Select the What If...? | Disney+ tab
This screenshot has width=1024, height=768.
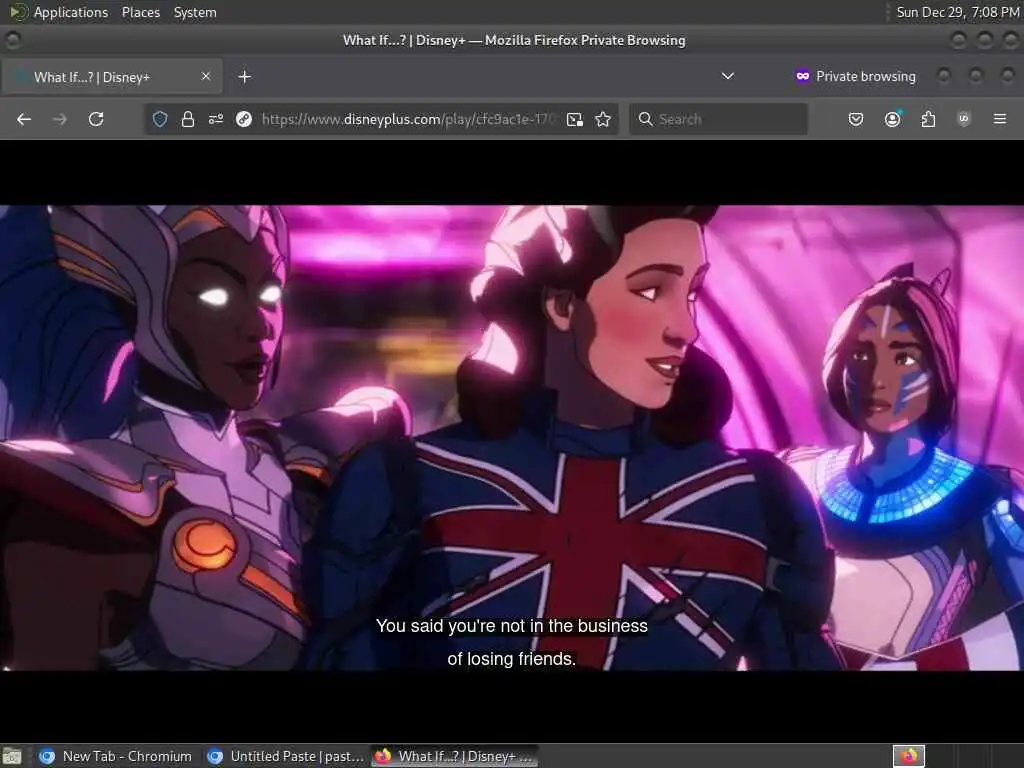112,76
